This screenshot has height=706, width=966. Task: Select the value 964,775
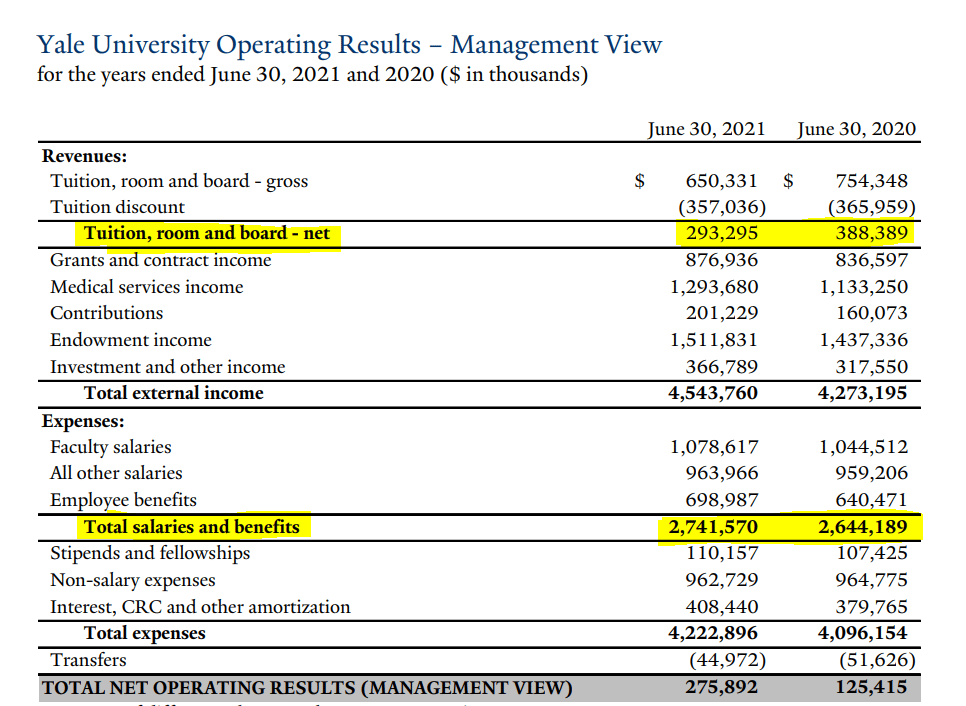tap(872, 580)
